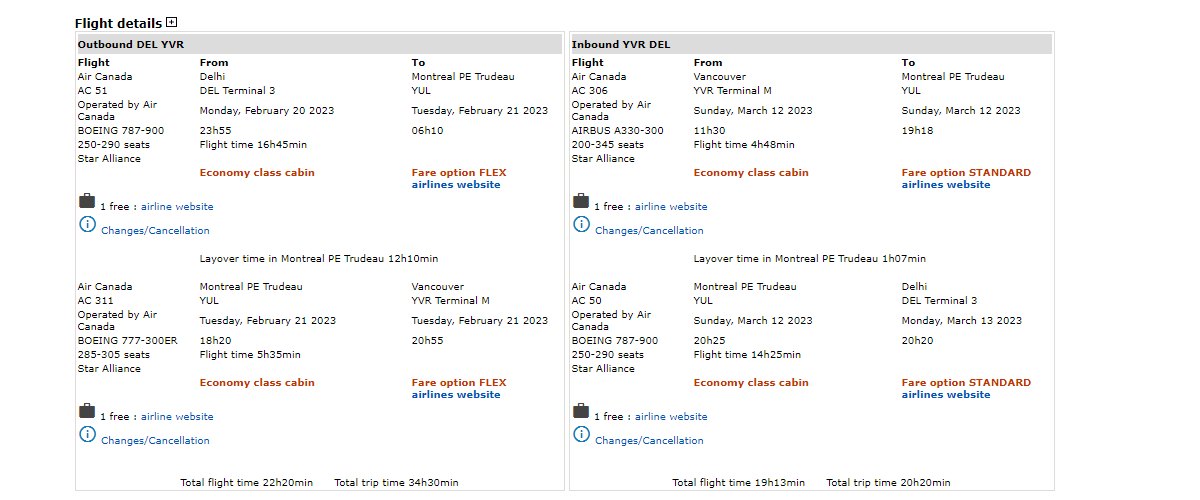Image resolution: width=1200 pixels, height=500 pixels.
Task: Open the baggage airline website link for AC 311
Action: pos(177,417)
